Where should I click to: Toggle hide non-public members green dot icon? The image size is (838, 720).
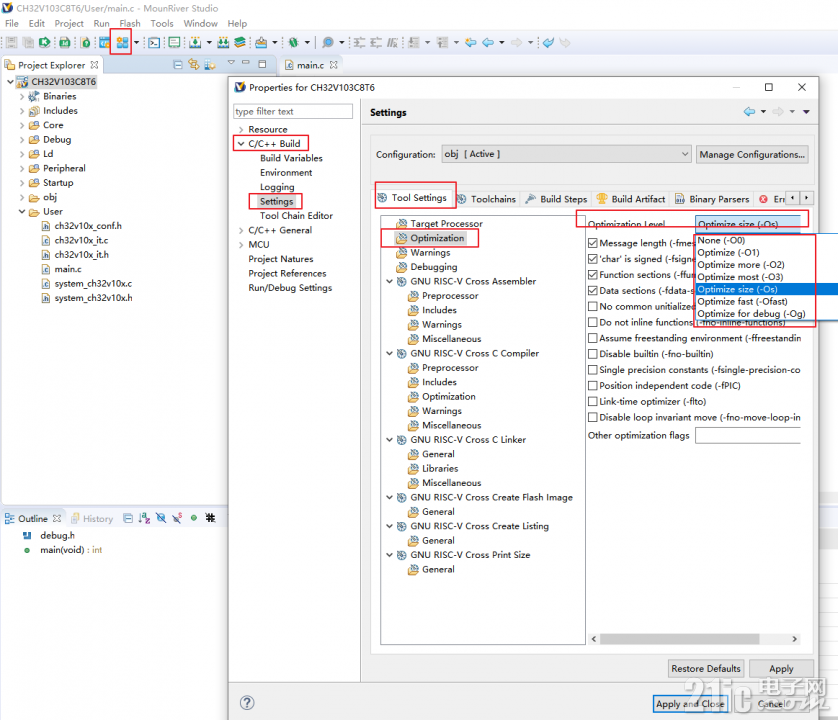[194, 518]
